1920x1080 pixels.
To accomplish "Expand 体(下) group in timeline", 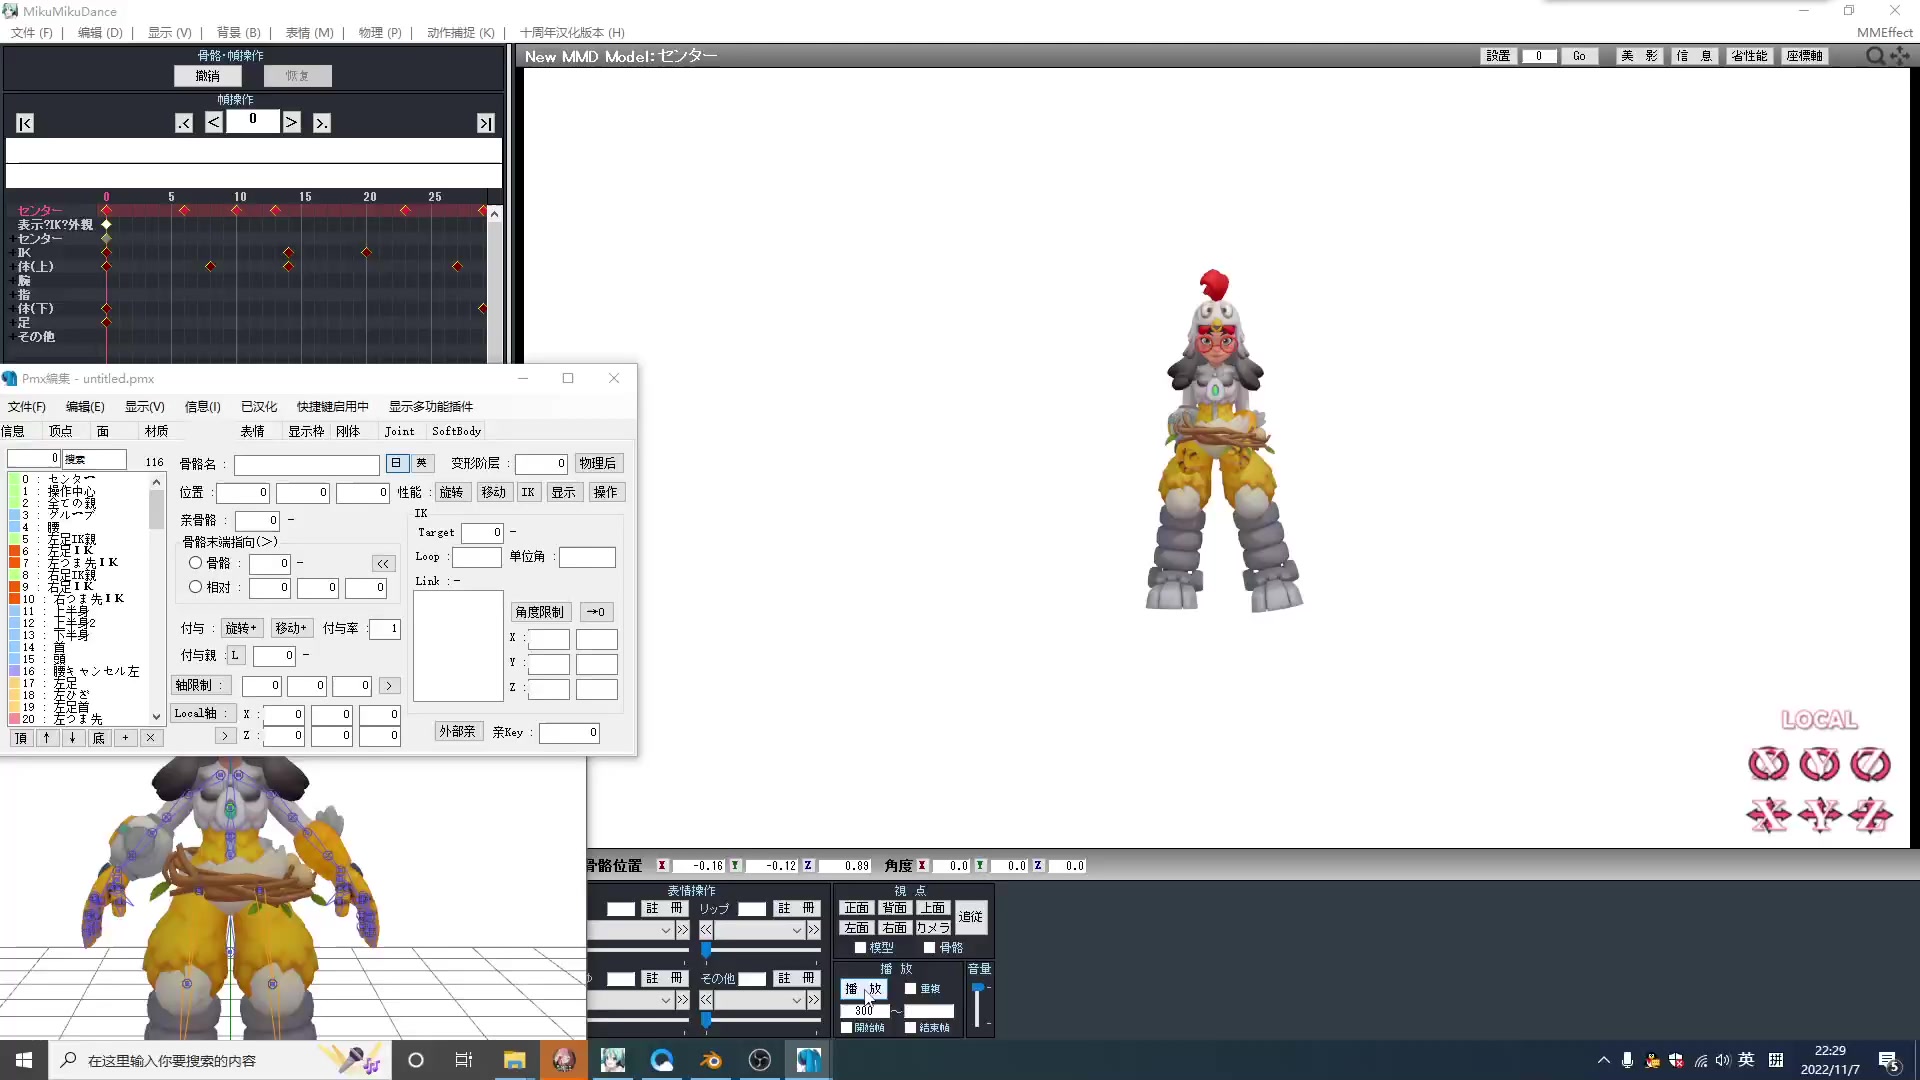I will 13,309.
